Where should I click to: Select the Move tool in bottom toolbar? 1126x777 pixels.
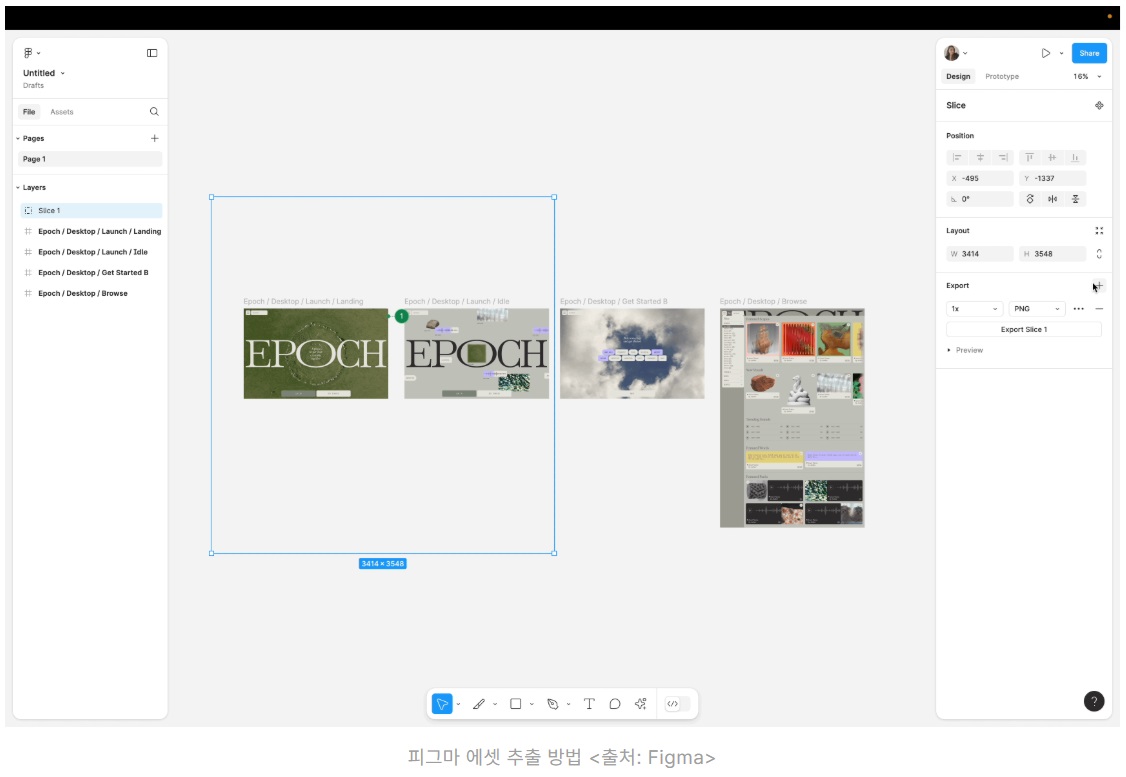click(442, 704)
